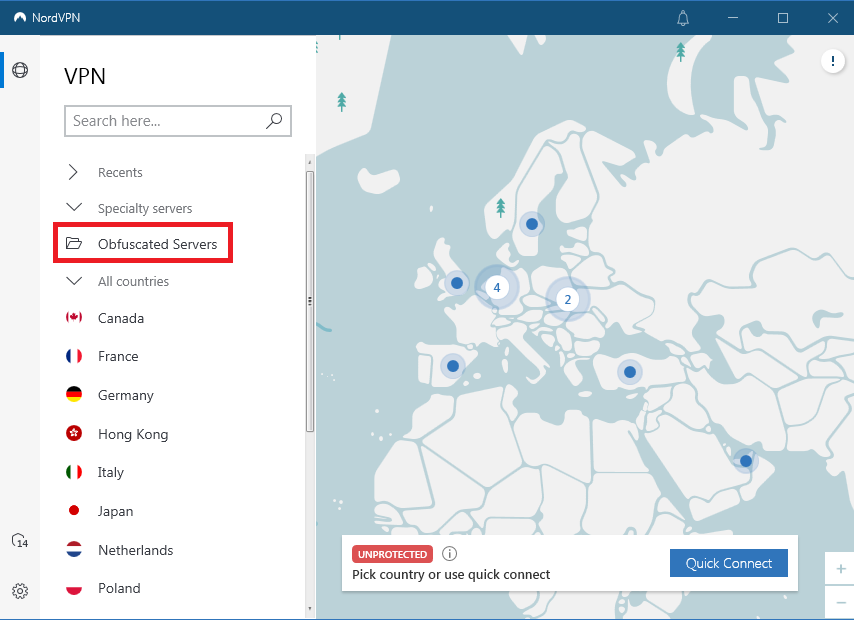Select the Sweden server pin on map
Viewport: 854px width, 620px height.
pyautogui.click(x=532, y=224)
